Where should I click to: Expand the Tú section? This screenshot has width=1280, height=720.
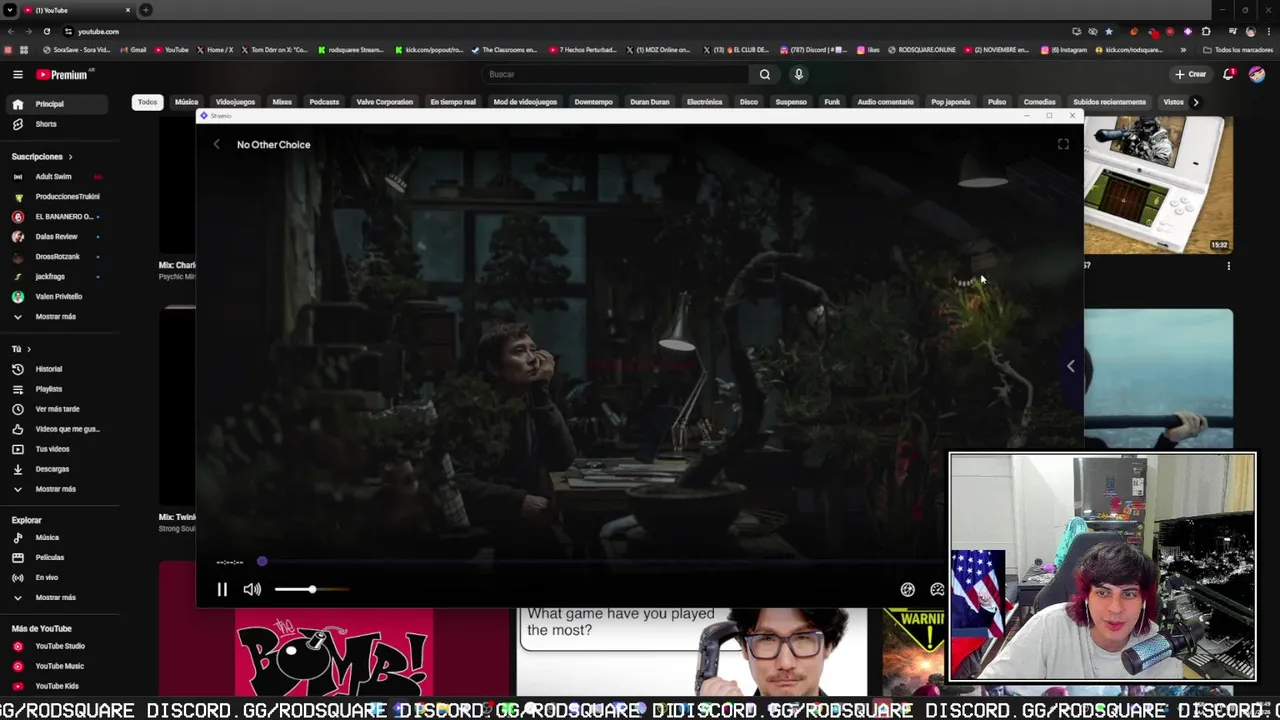(21, 349)
